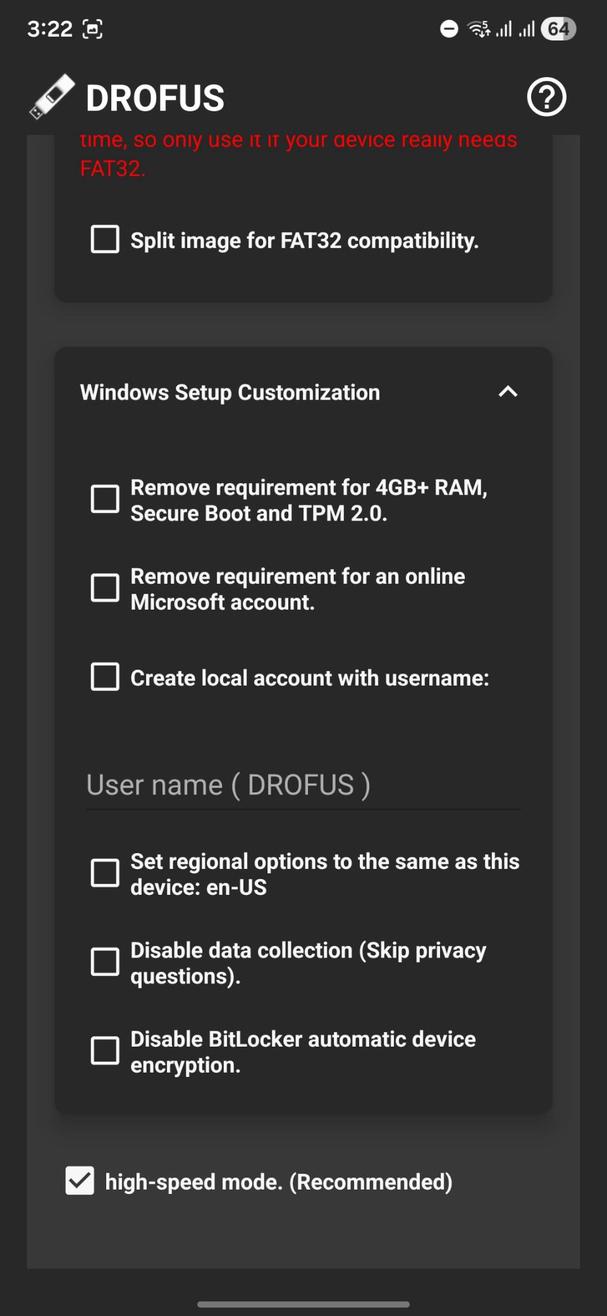This screenshot has height=1316, width=607.
Task: Click the User name input field
Action: coord(300,785)
